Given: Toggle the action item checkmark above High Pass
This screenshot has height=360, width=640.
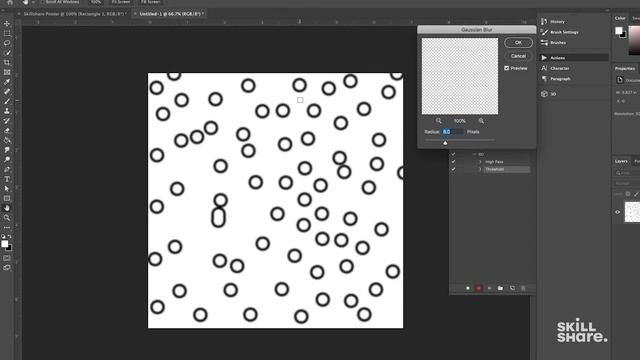Looking at the screenshot, I should 453,154.
